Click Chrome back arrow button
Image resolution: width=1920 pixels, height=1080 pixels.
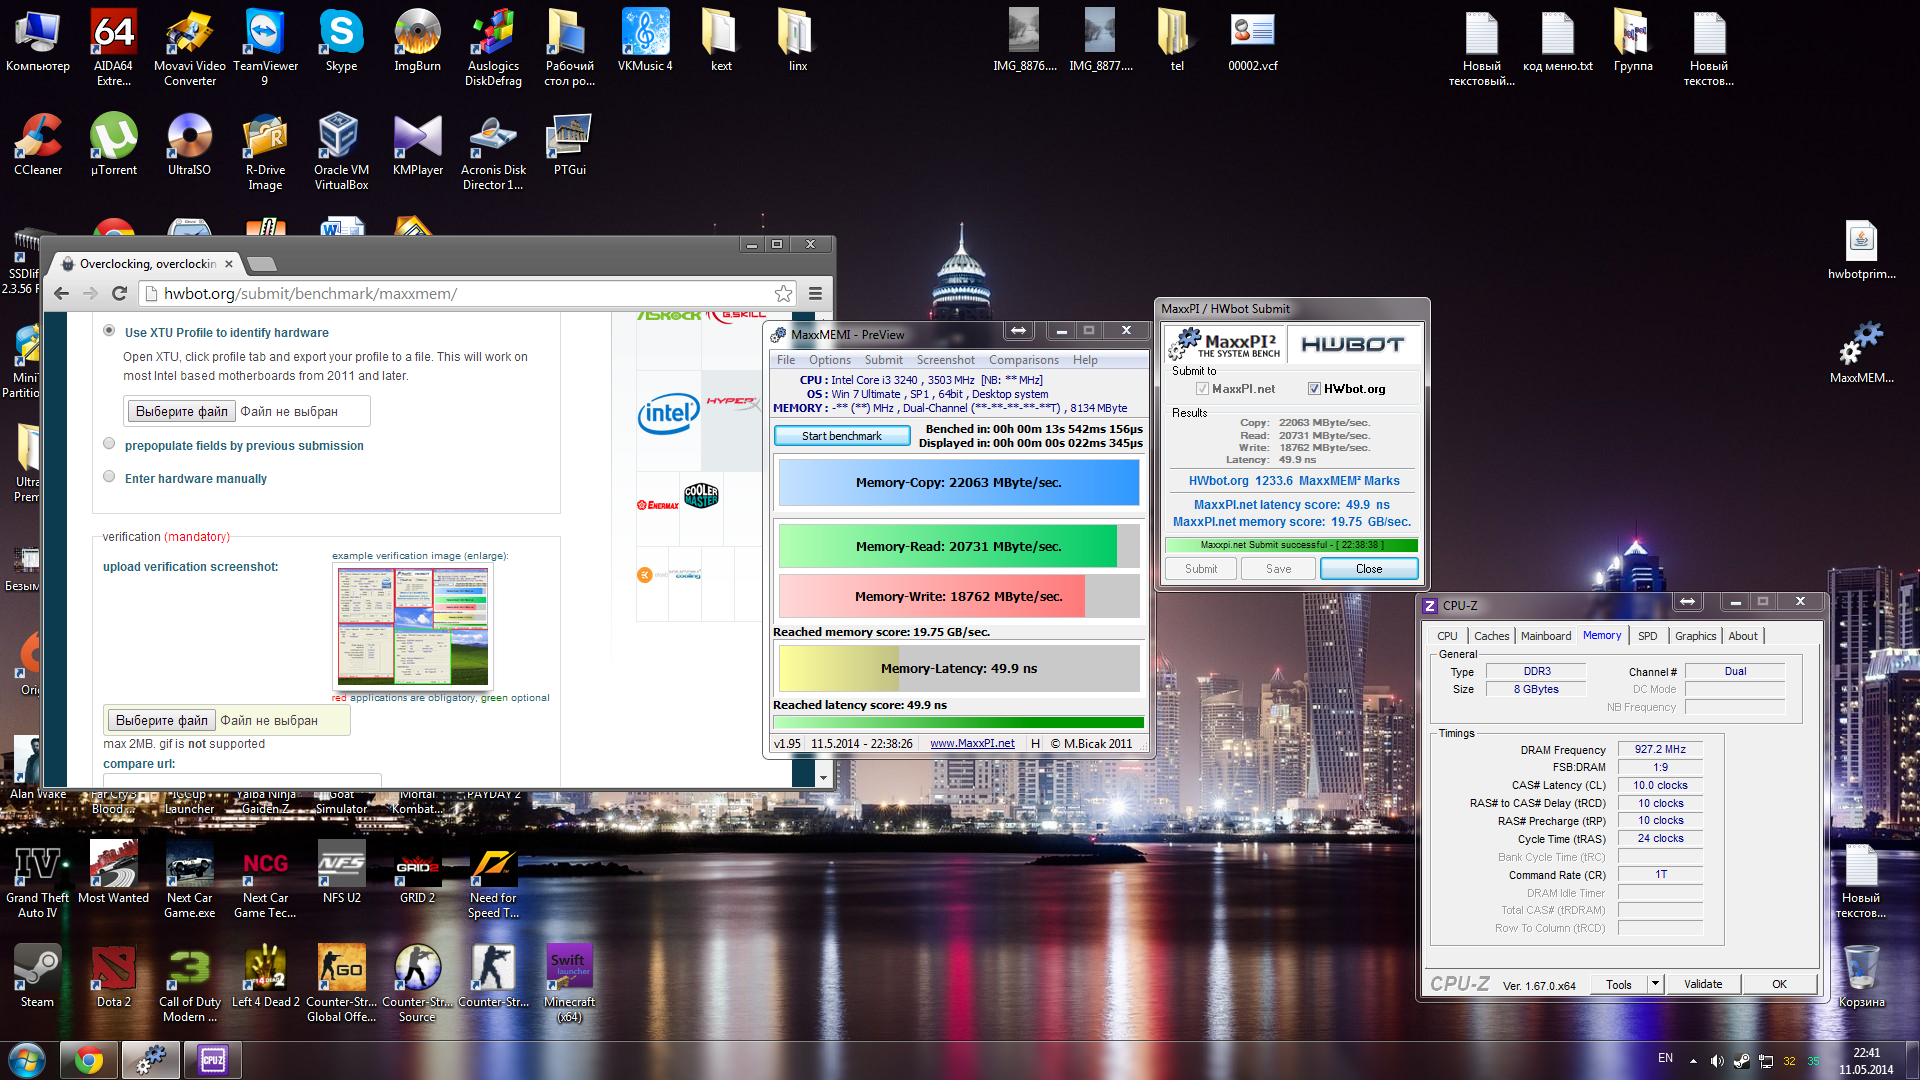pyautogui.click(x=62, y=293)
